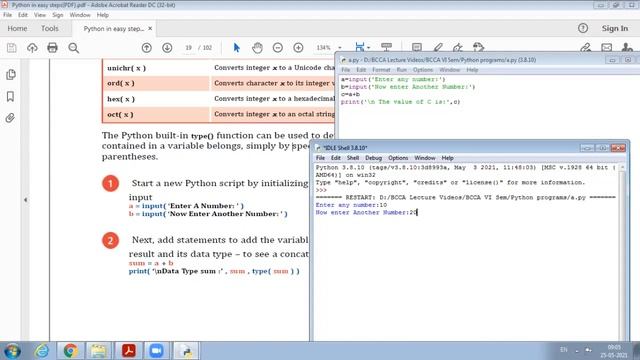Click the upload to cloud icon

pos(32,48)
